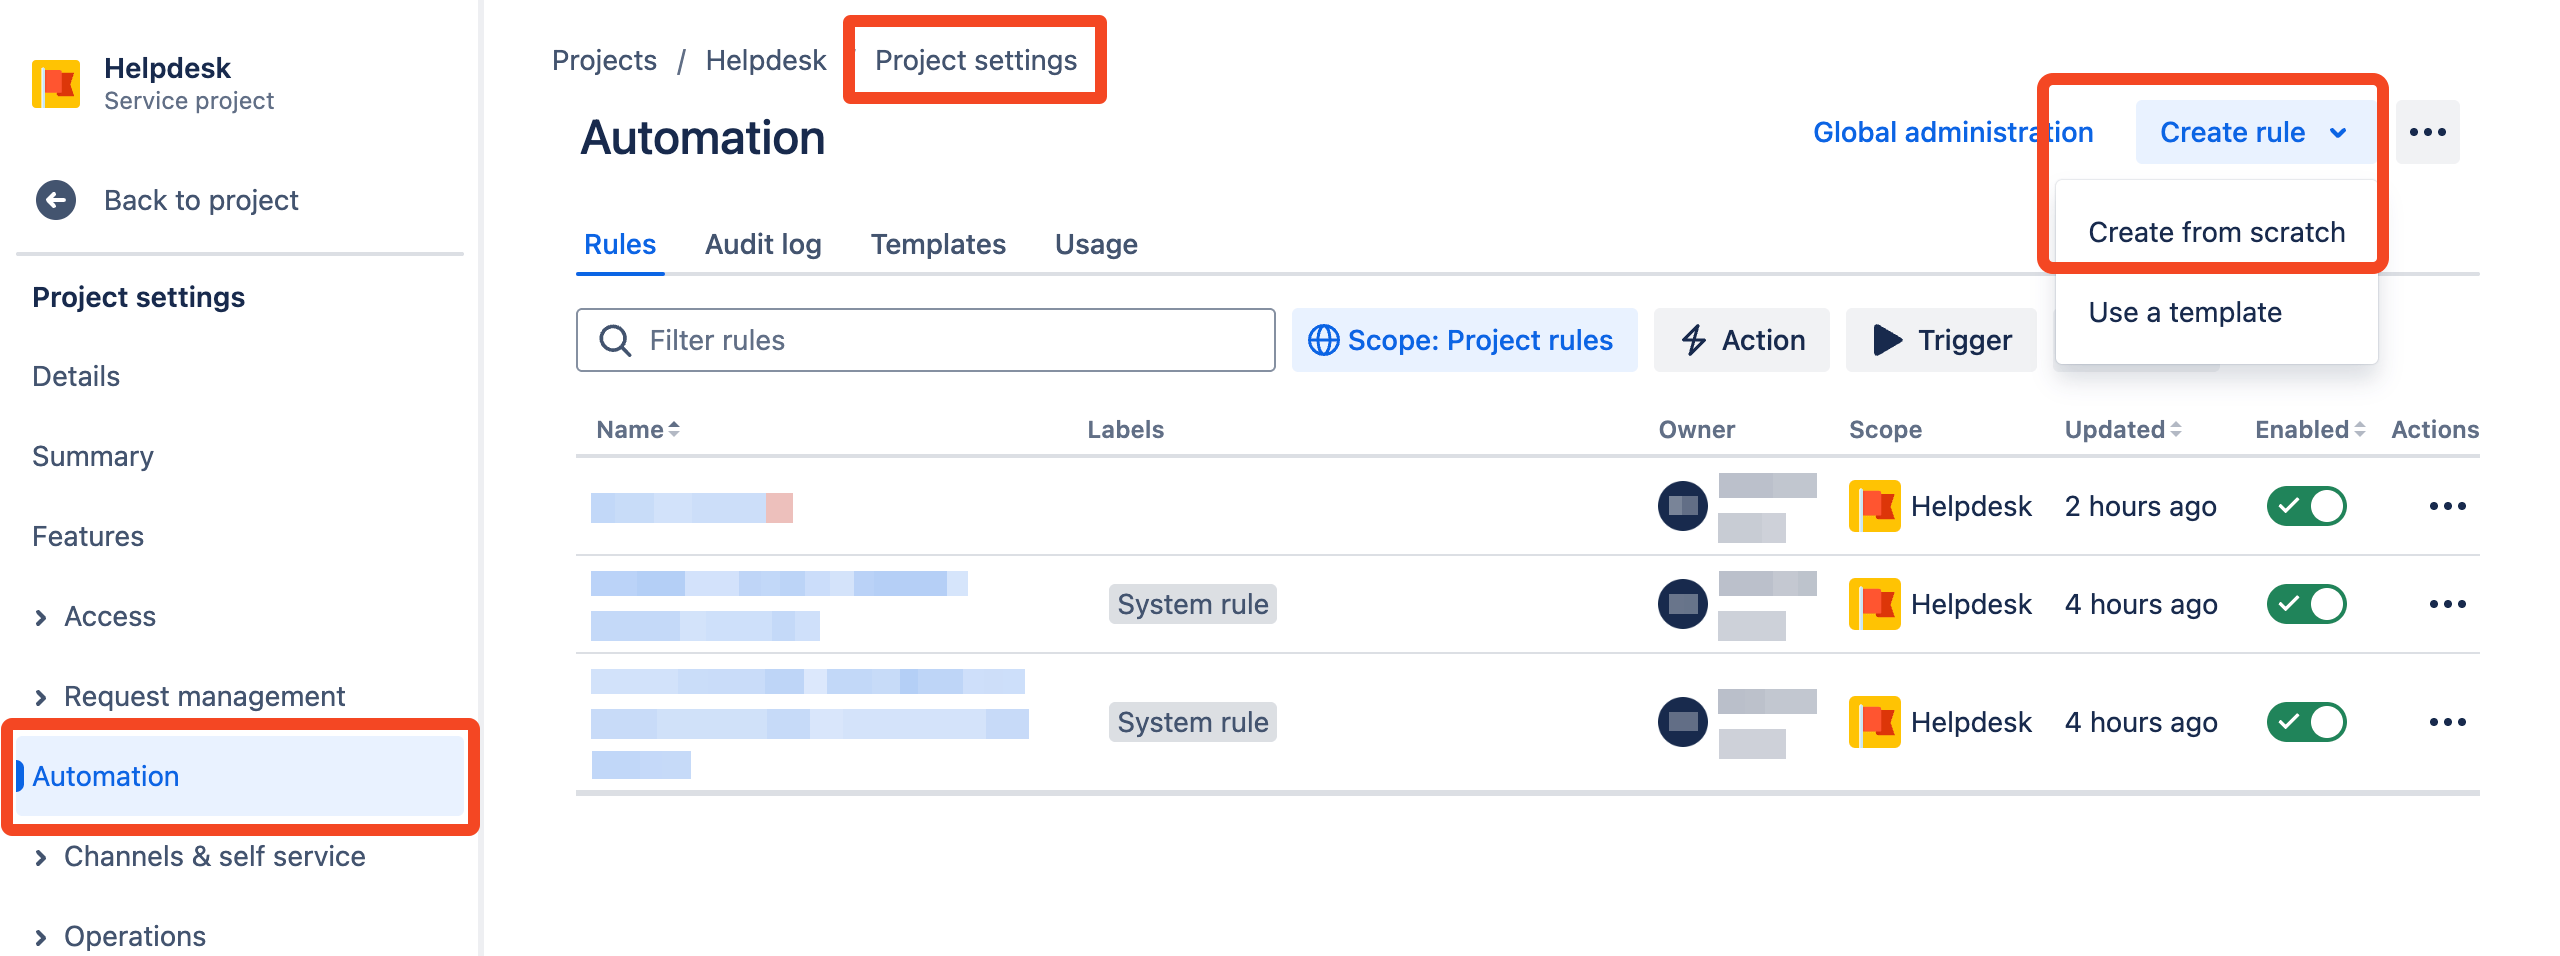The width and height of the screenshot is (2560, 956).
Task: Click the back arrow icon beside Back to project
Action: (x=56, y=200)
